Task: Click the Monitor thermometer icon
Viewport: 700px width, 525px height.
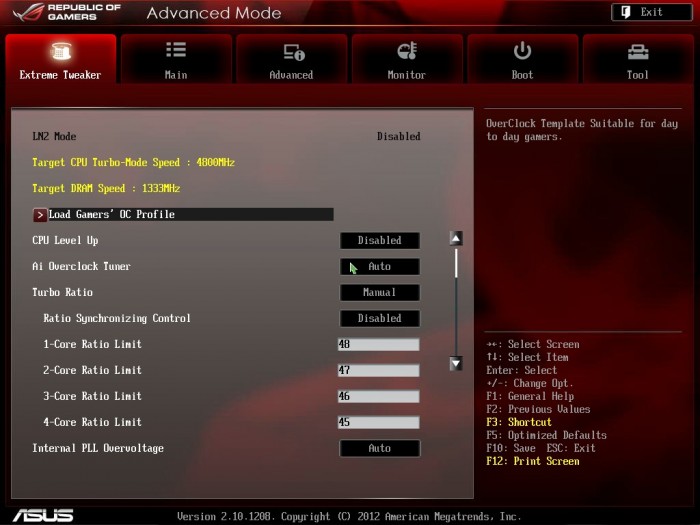Action: (x=407, y=50)
